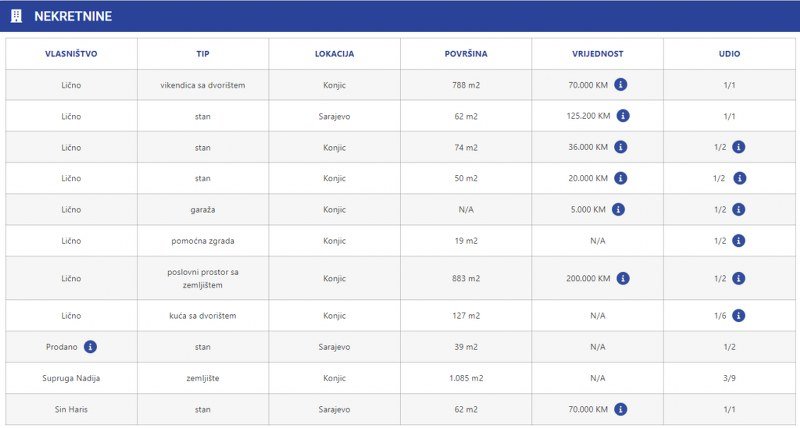
Task: Select the Supruga Nadija ownership cell
Action: pyautogui.click(x=71, y=378)
